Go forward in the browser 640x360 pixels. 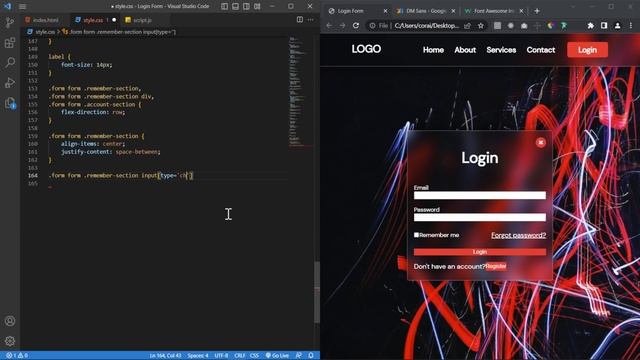342,25
